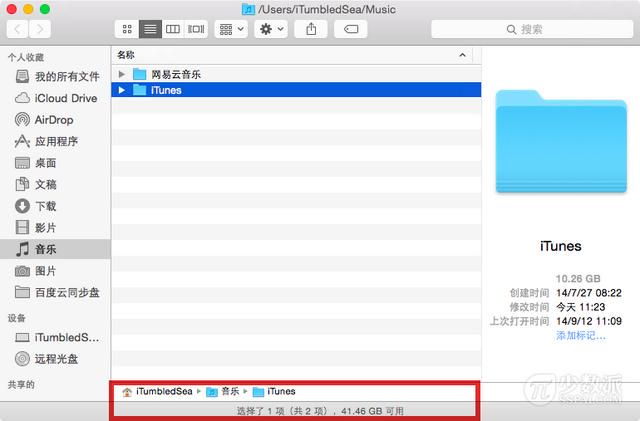Screen dimensions: 640x421
Task: Go back with the left arrow
Action: tap(18, 29)
